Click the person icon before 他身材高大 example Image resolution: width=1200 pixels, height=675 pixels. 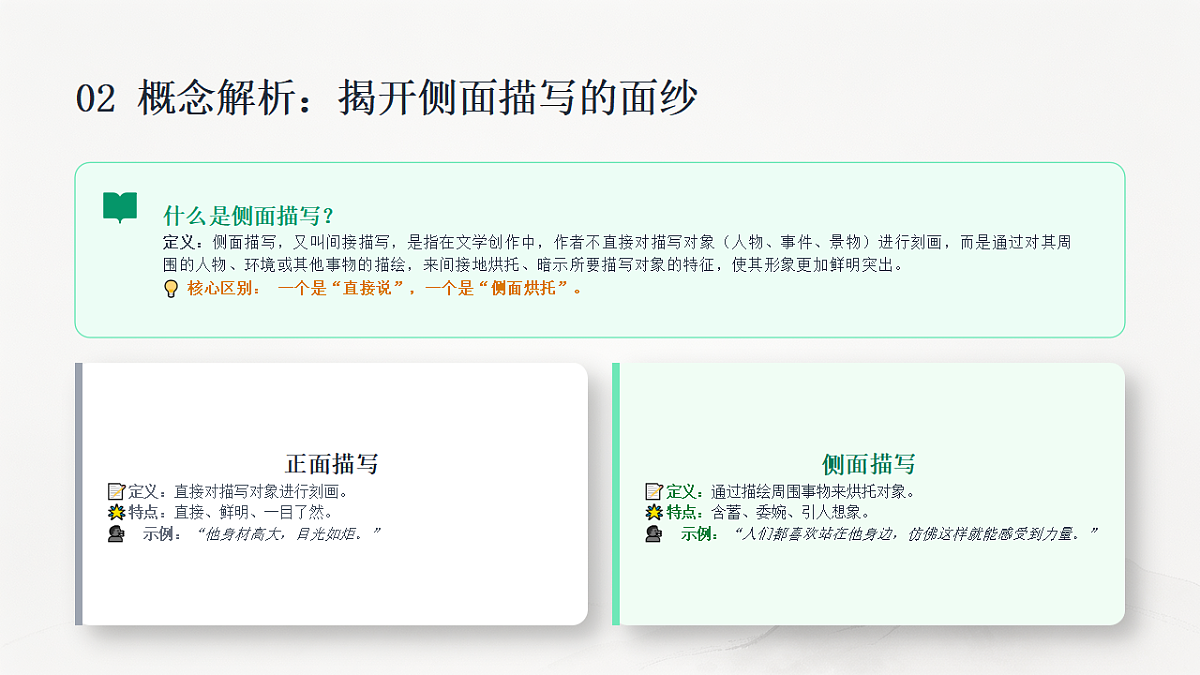click(x=116, y=534)
